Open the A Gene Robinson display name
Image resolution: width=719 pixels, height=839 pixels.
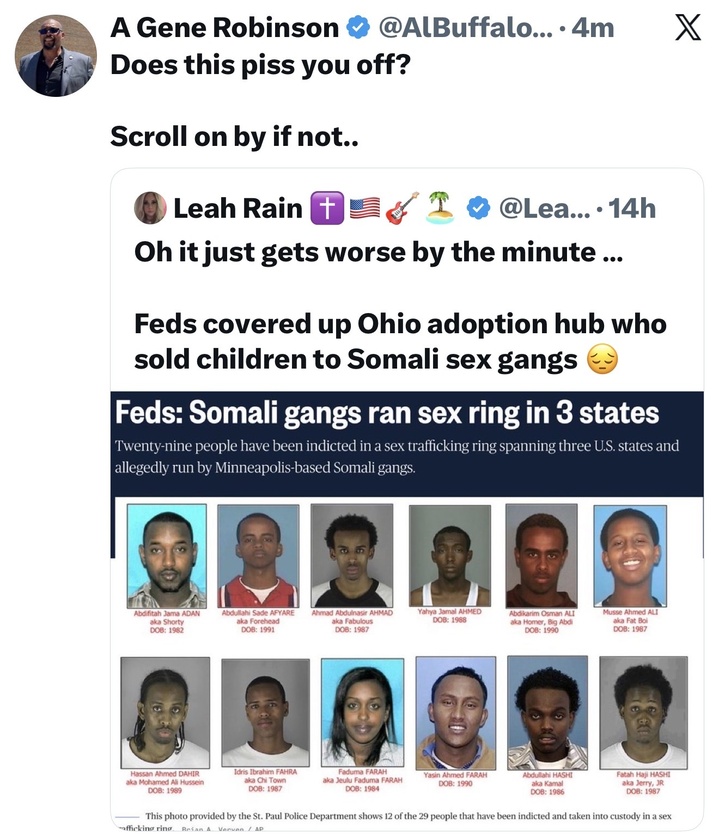[224, 29]
